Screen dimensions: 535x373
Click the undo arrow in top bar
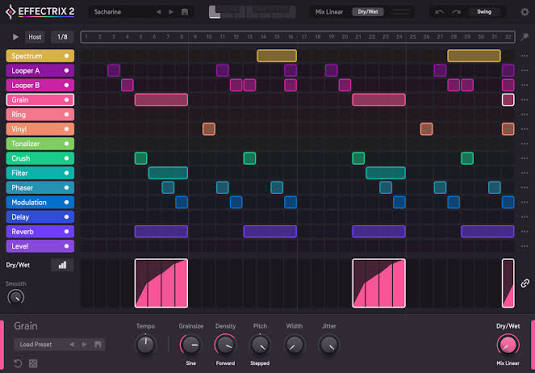point(439,12)
